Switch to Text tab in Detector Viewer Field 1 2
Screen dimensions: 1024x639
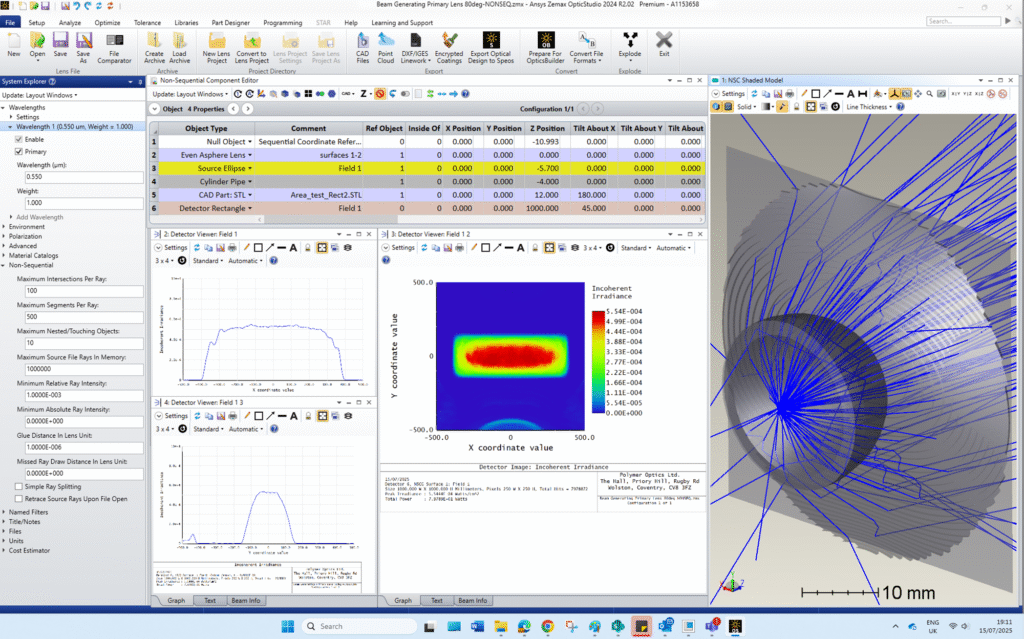pyautogui.click(x=436, y=600)
